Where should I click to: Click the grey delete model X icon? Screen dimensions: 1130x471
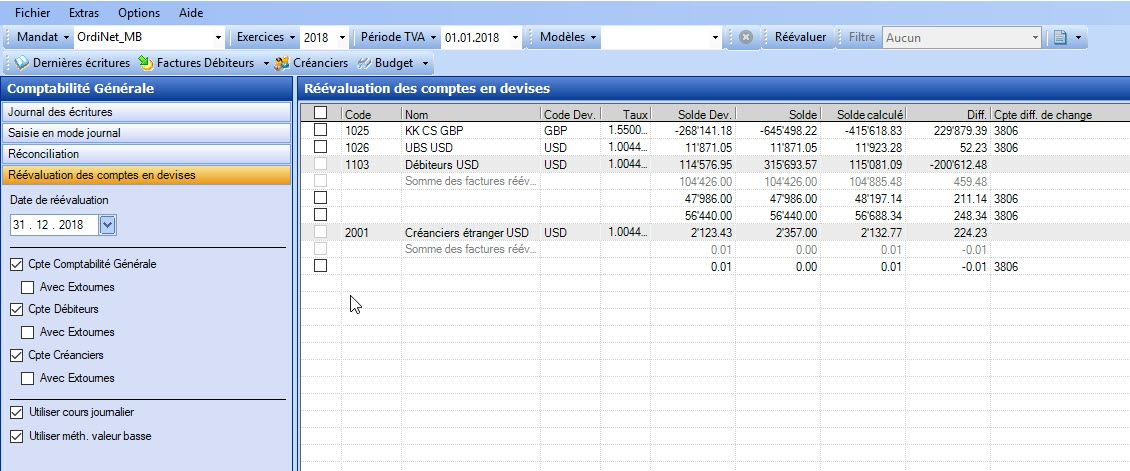(746, 37)
